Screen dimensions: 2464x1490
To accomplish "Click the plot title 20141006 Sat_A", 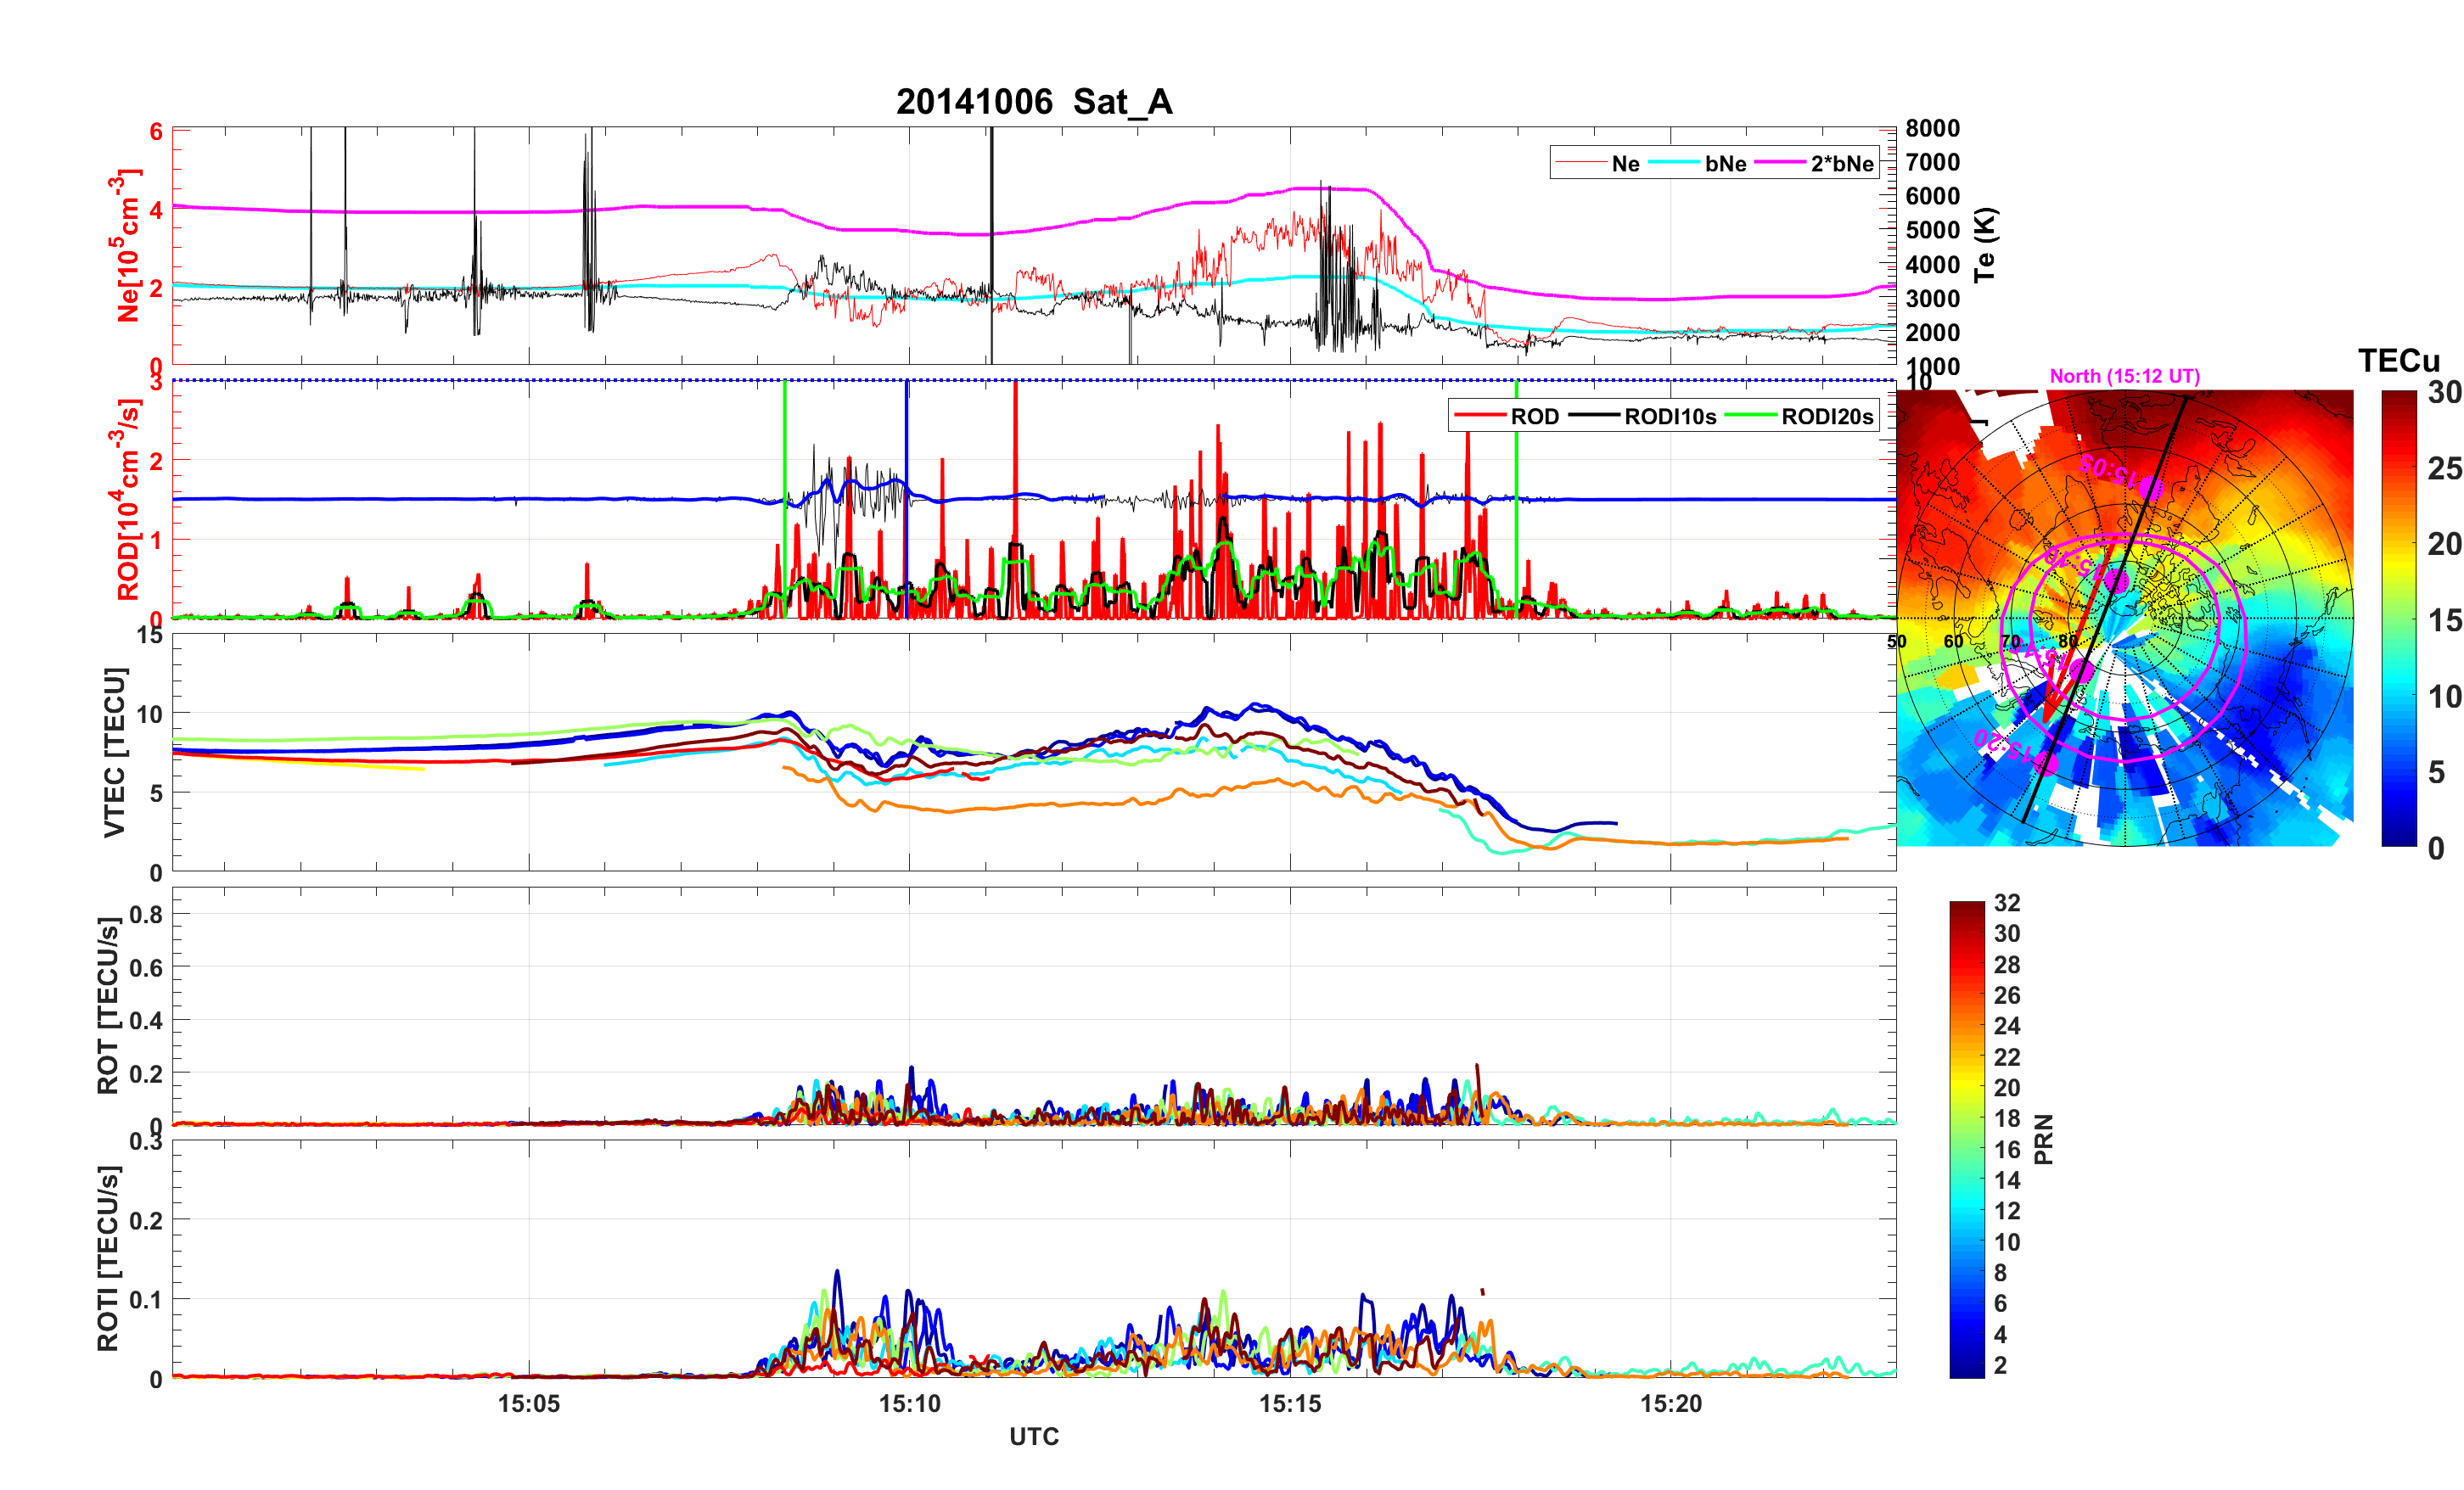I will [1033, 101].
